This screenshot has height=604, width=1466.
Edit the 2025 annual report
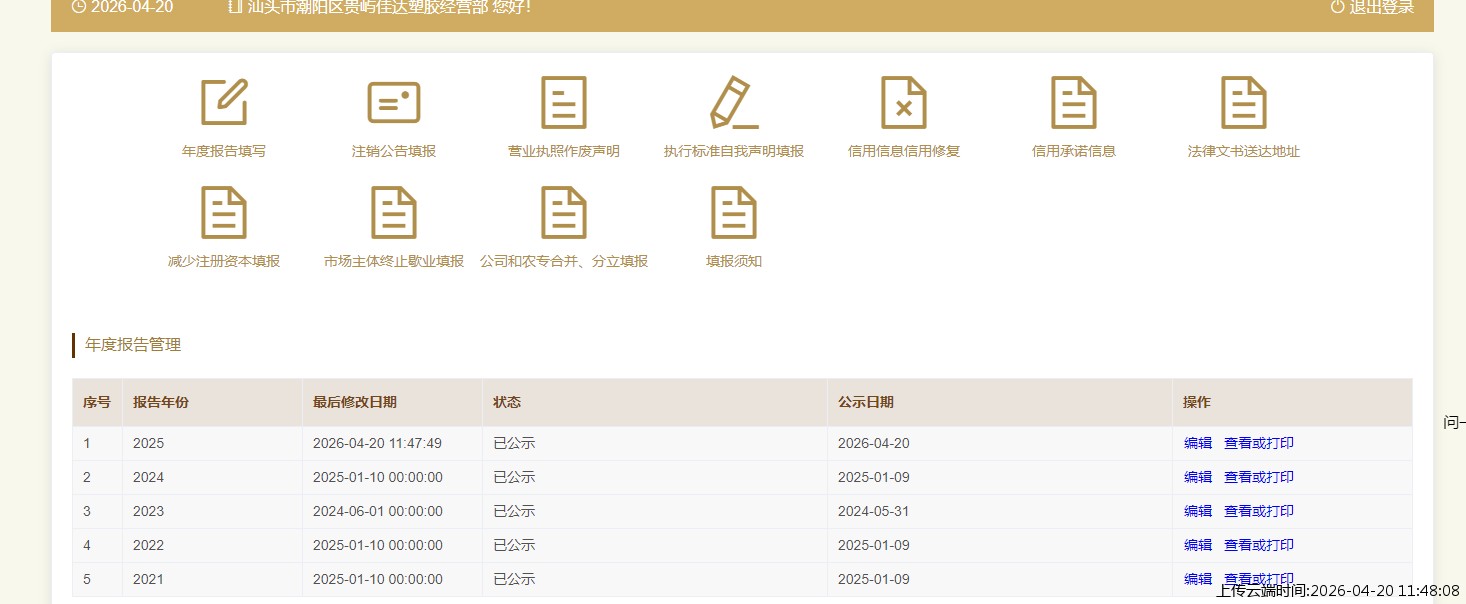pyautogui.click(x=1197, y=443)
